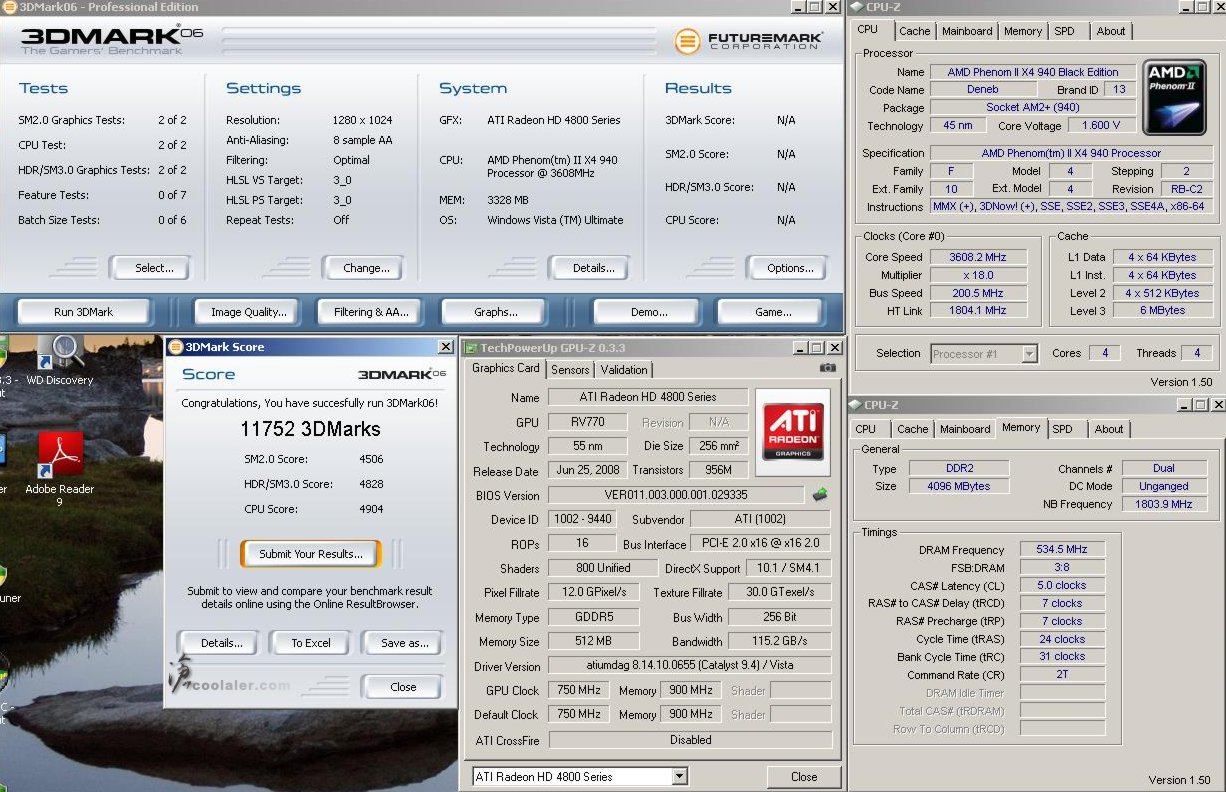Click the Run 3DMark button
The width and height of the screenshot is (1226, 792).
(x=84, y=312)
